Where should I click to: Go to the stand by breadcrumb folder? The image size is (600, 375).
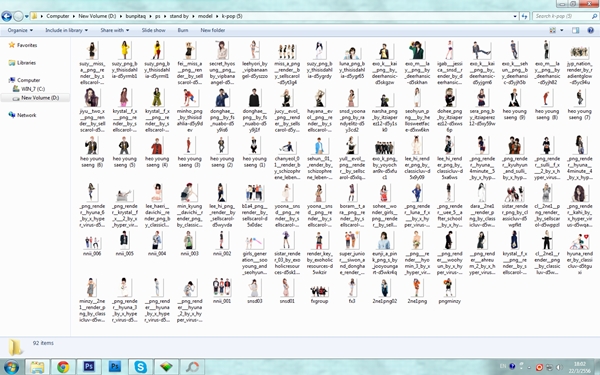point(179,16)
